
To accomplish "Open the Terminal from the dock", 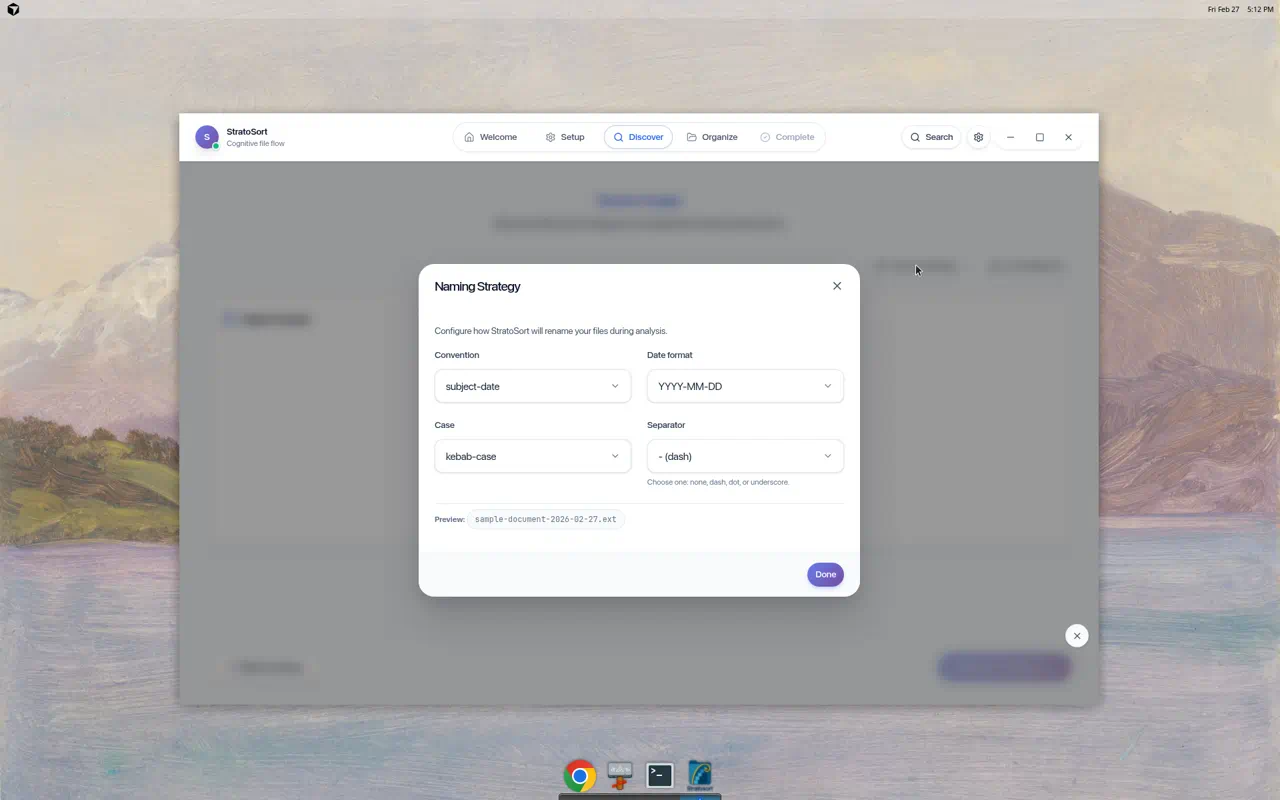I will [x=660, y=775].
